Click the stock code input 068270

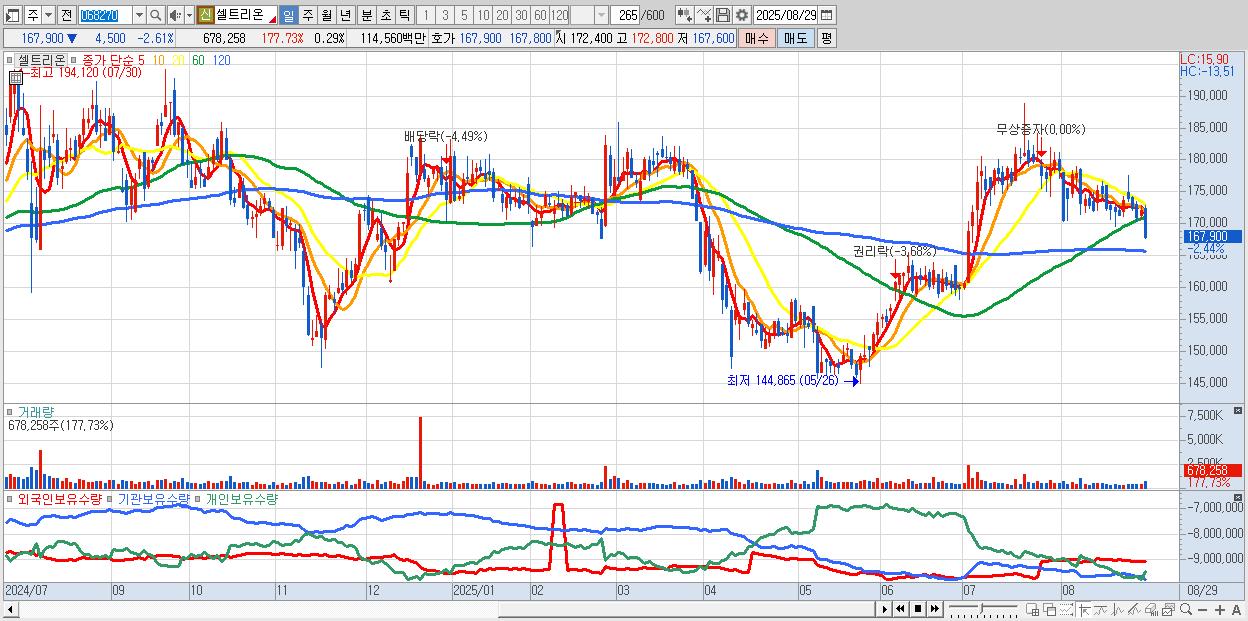click(104, 15)
